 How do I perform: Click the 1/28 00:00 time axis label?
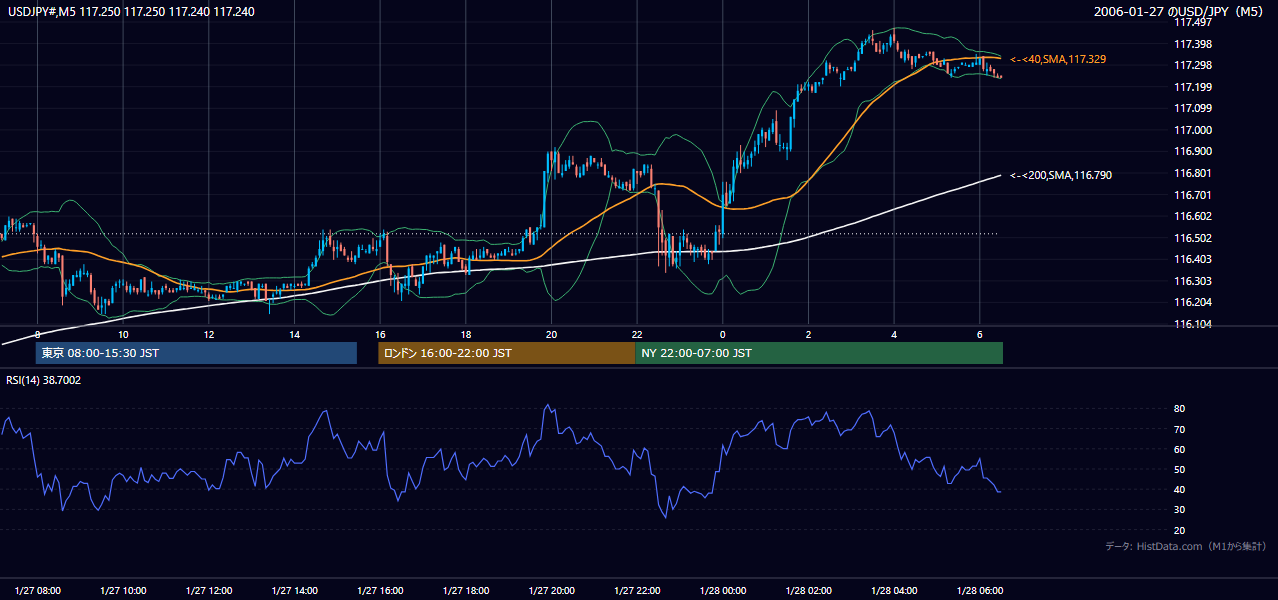pos(723,590)
